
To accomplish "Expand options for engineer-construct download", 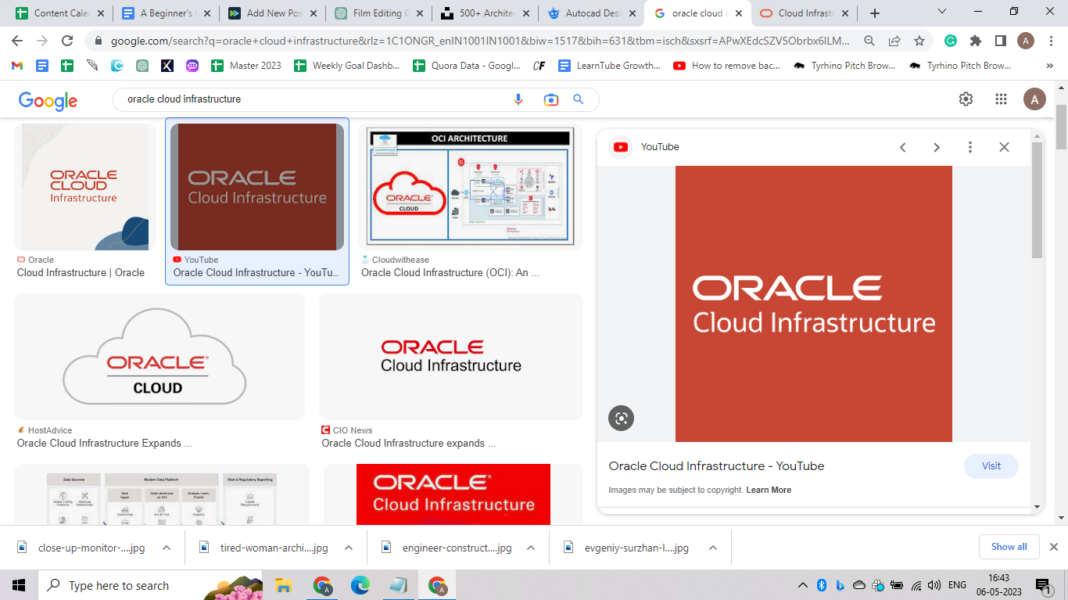I will point(529,548).
